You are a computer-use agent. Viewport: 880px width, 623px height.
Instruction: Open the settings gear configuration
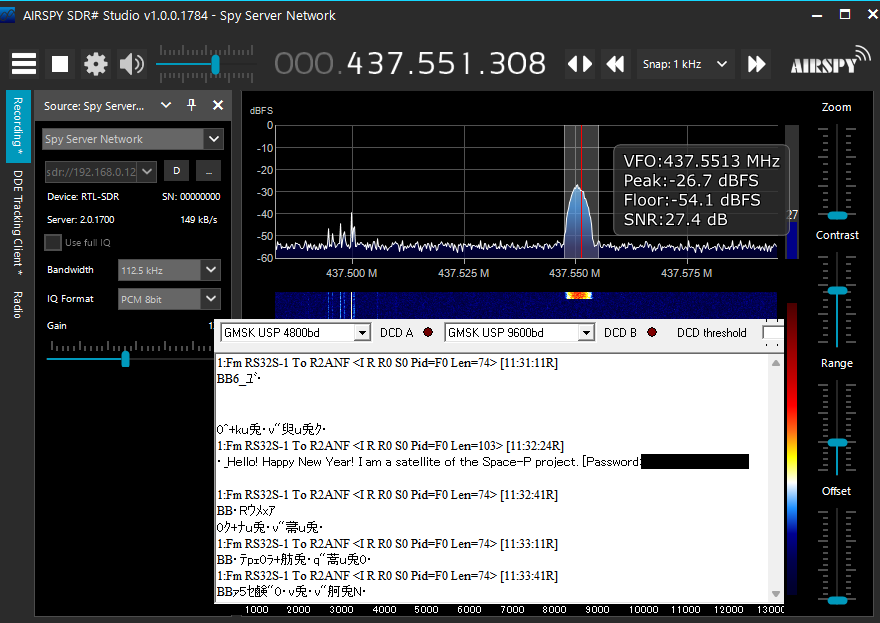click(x=95, y=64)
